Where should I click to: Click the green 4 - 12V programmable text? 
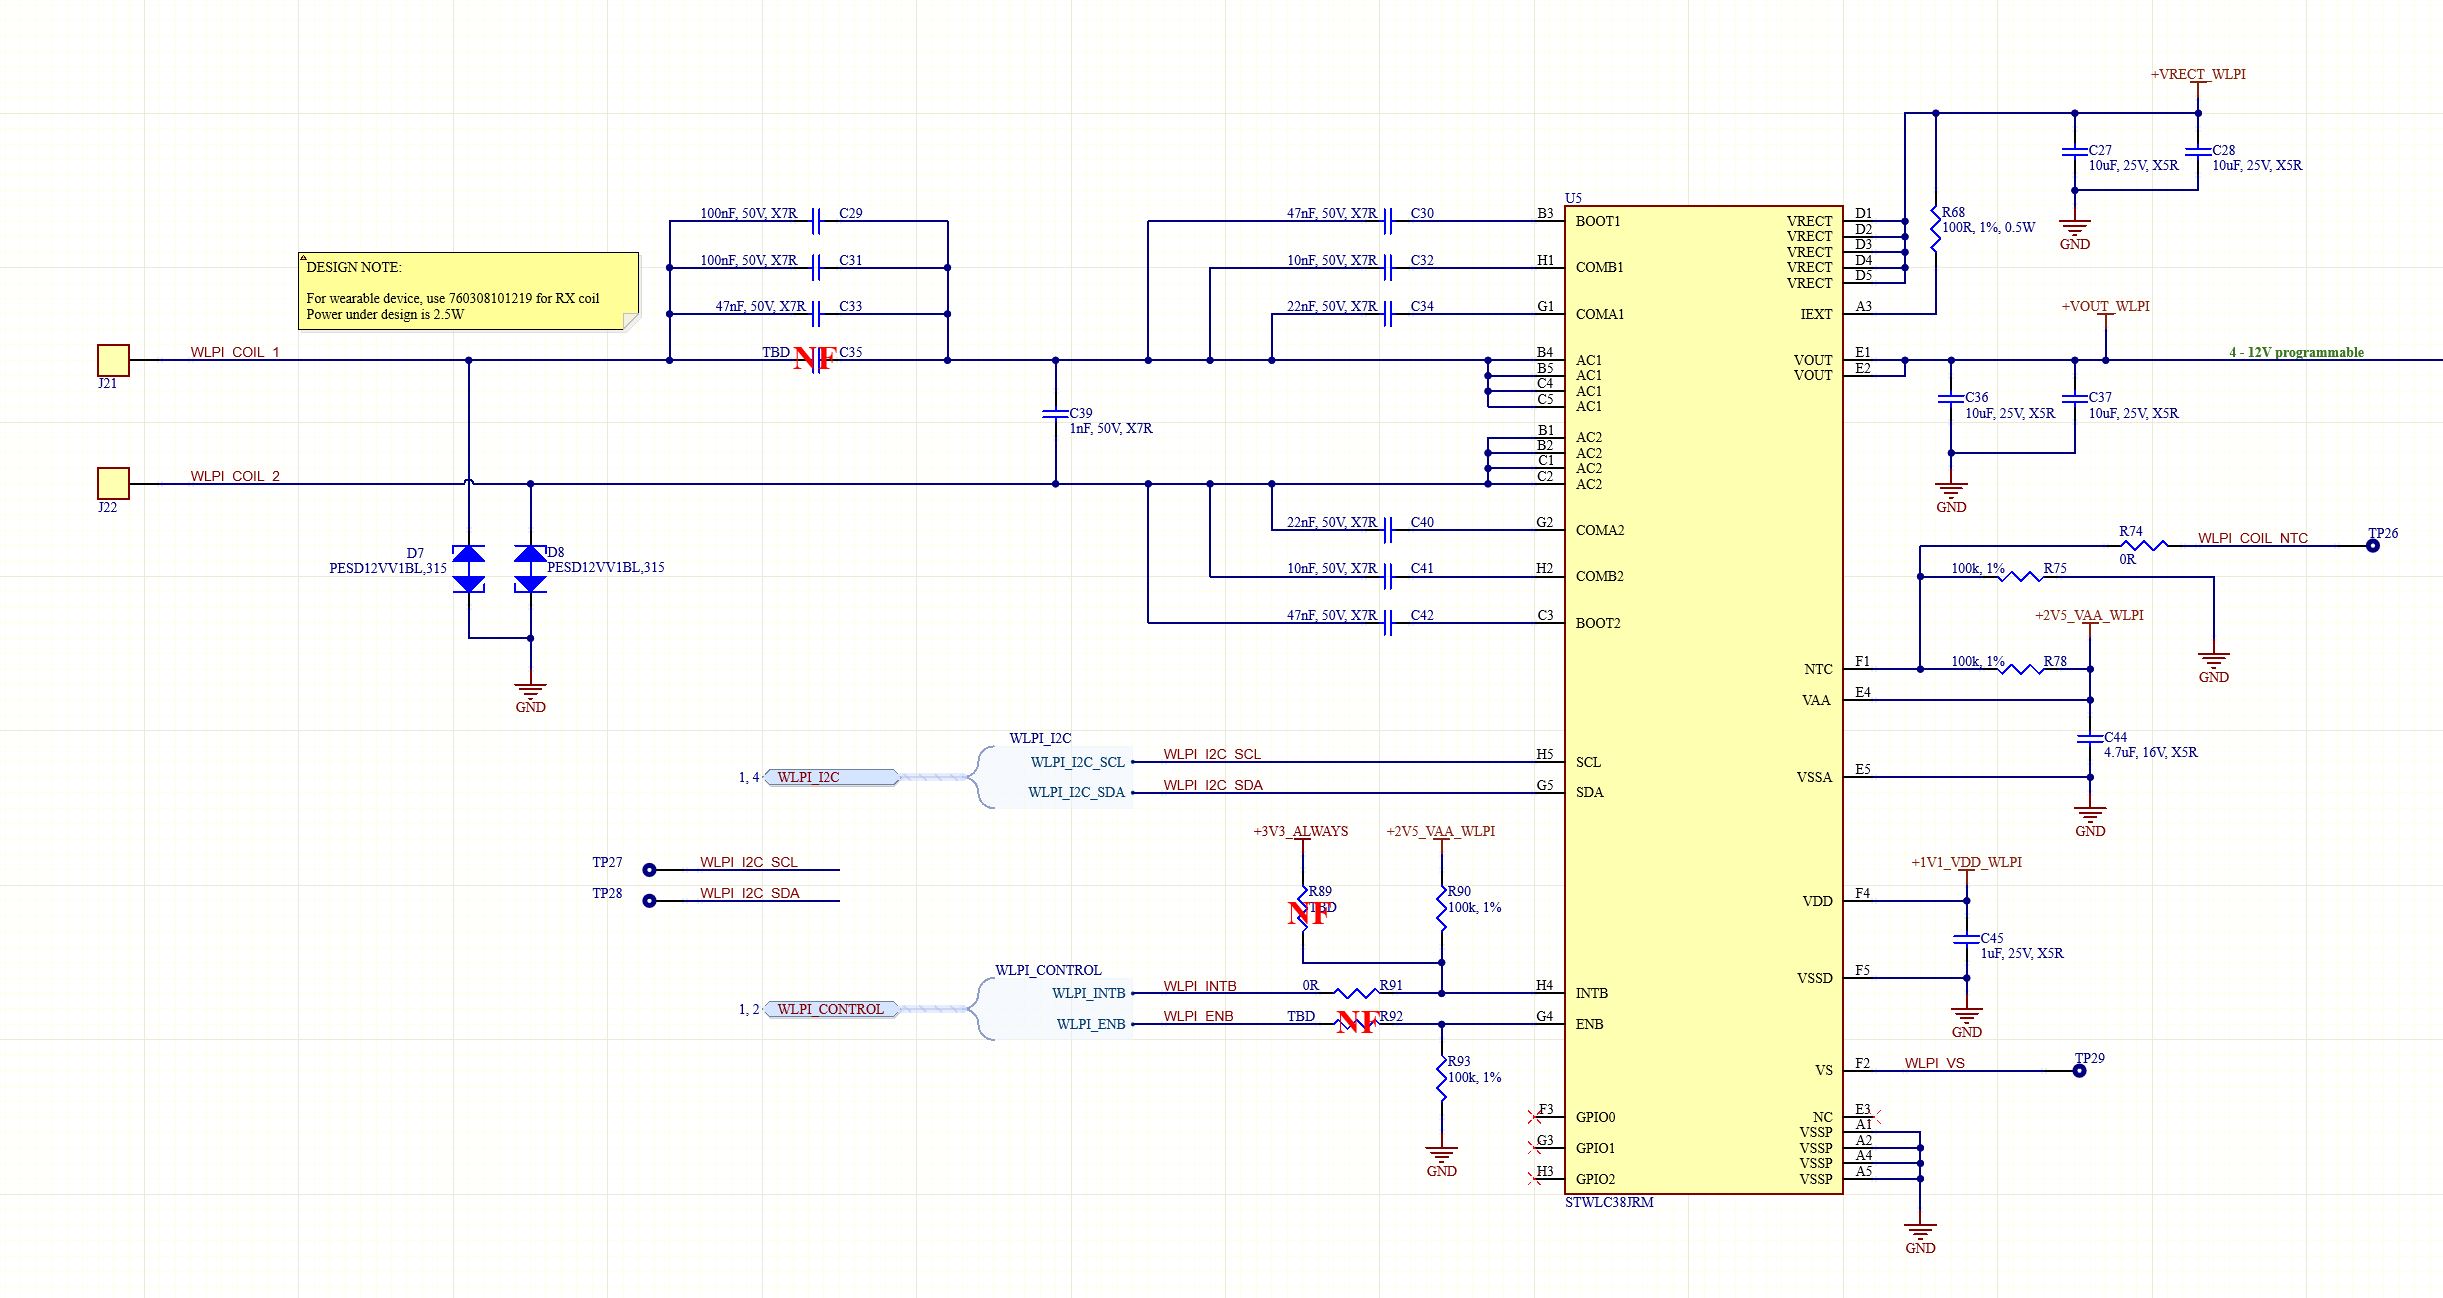click(x=2297, y=352)
